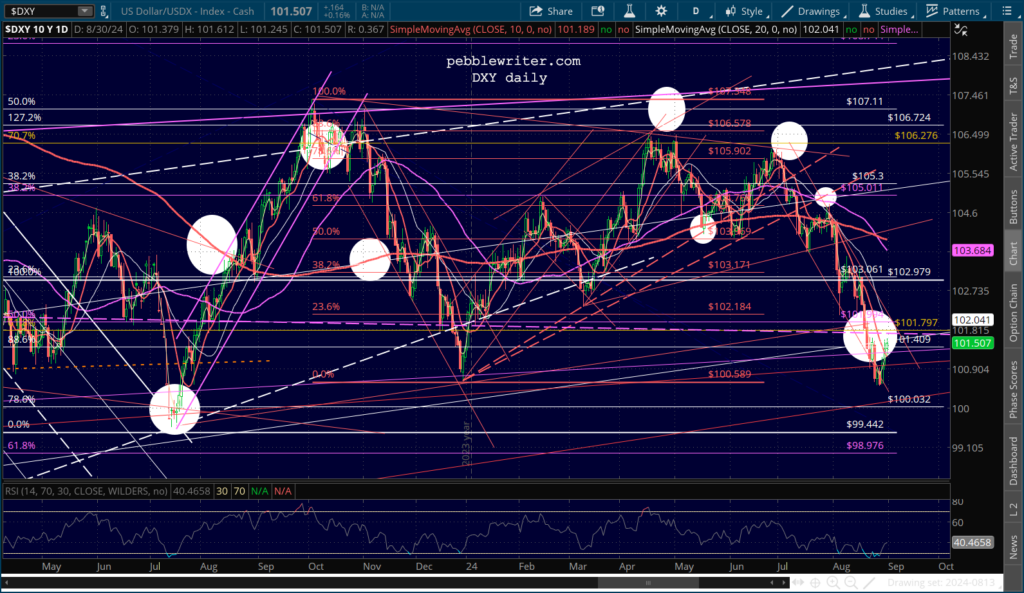Click SimpleMovingAvg (CLOSE, 20, 0, no) label

[715, 29]
